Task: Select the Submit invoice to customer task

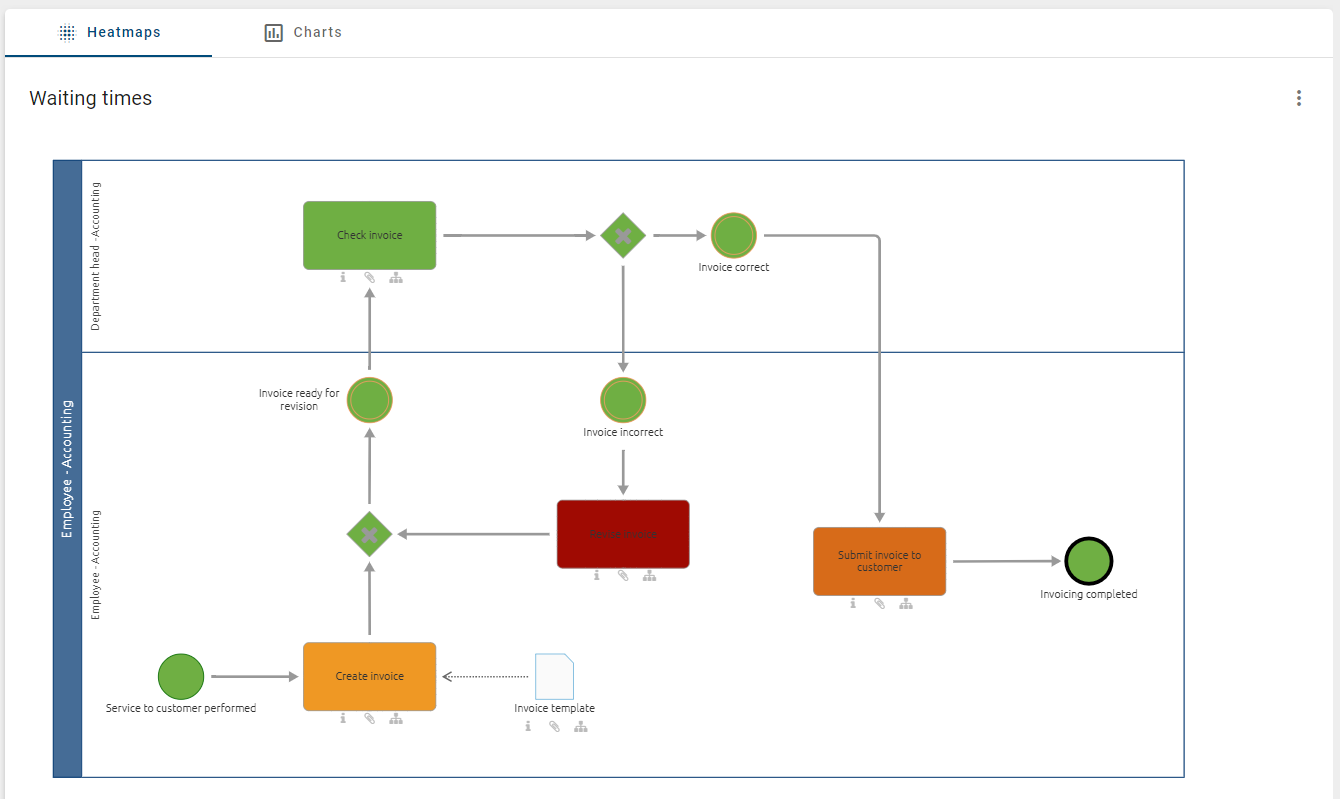Action: point(878,561)
